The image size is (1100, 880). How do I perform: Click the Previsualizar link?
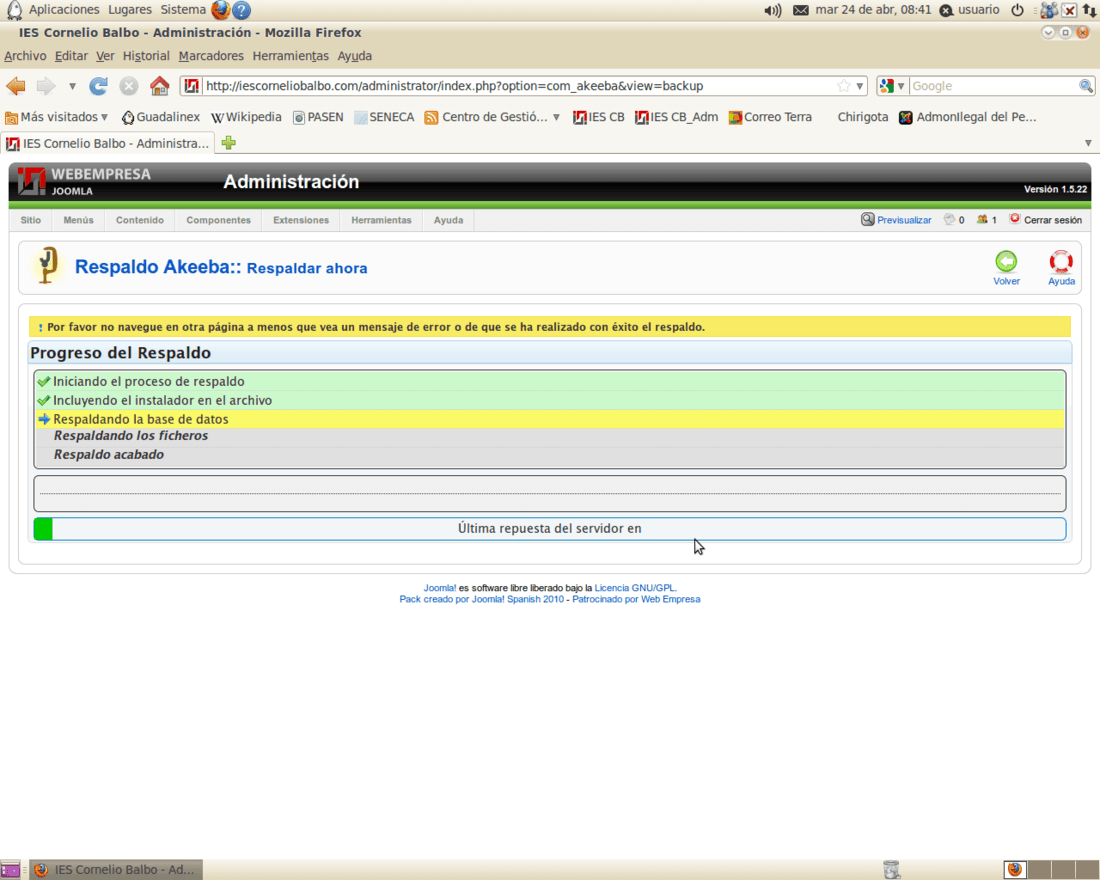[x=897, y=220]
